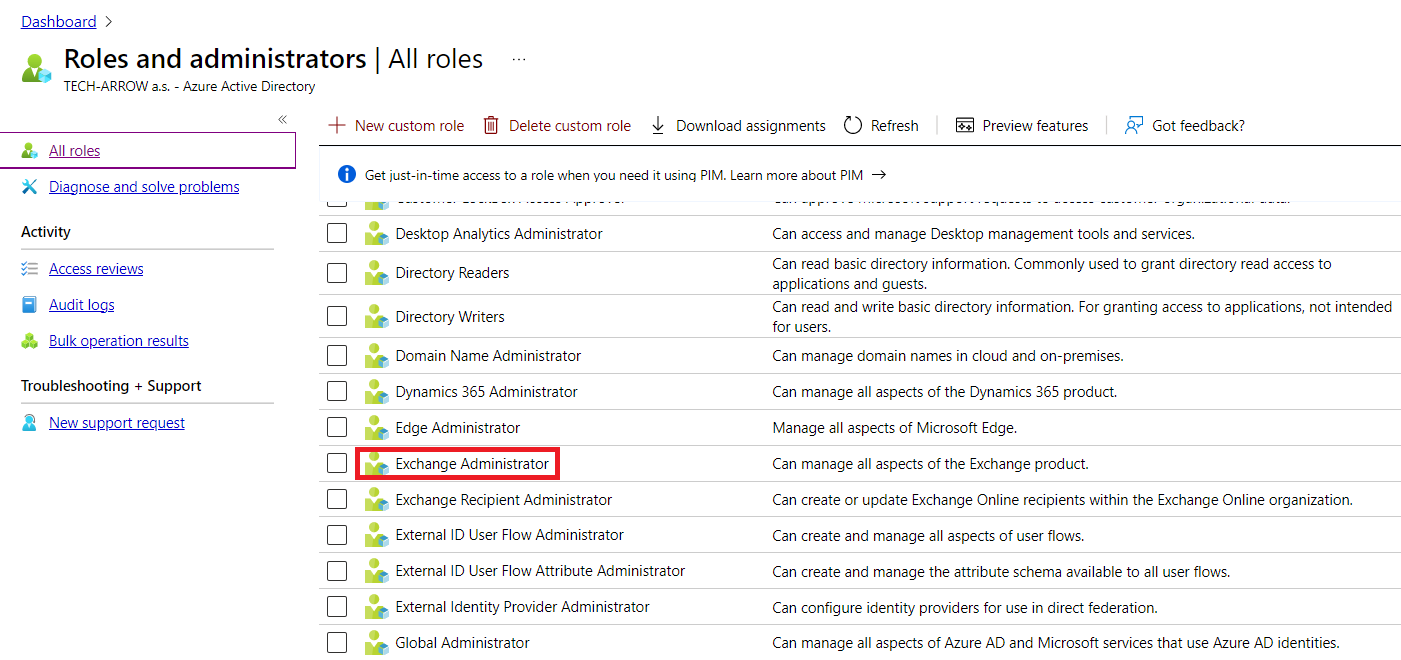Follow the Learn more about PIM arrow
Viewport: 1401px width, 660px height.
pyautogui.click(x=879, y=175)
